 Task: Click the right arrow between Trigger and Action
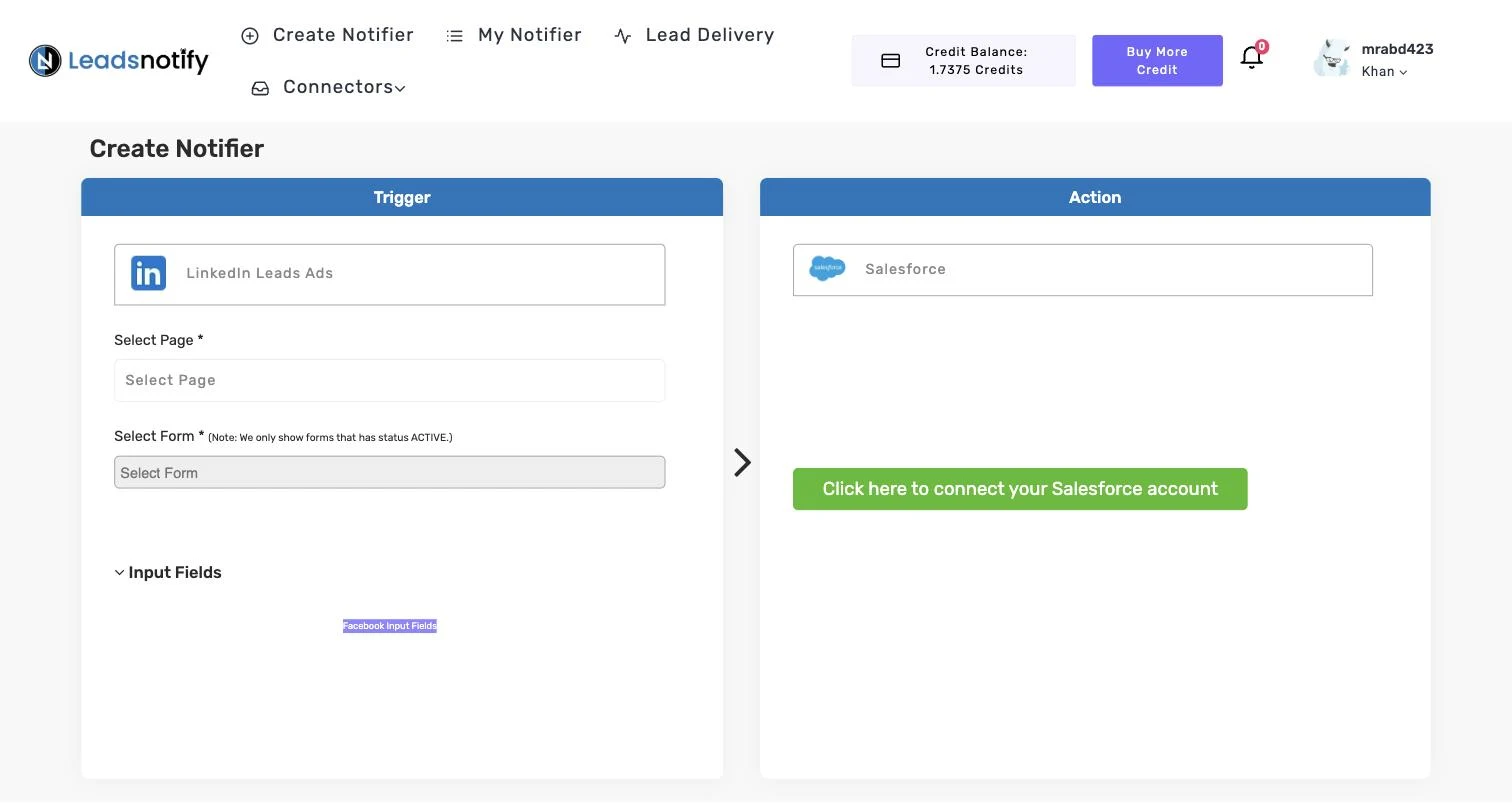(742, 462)
